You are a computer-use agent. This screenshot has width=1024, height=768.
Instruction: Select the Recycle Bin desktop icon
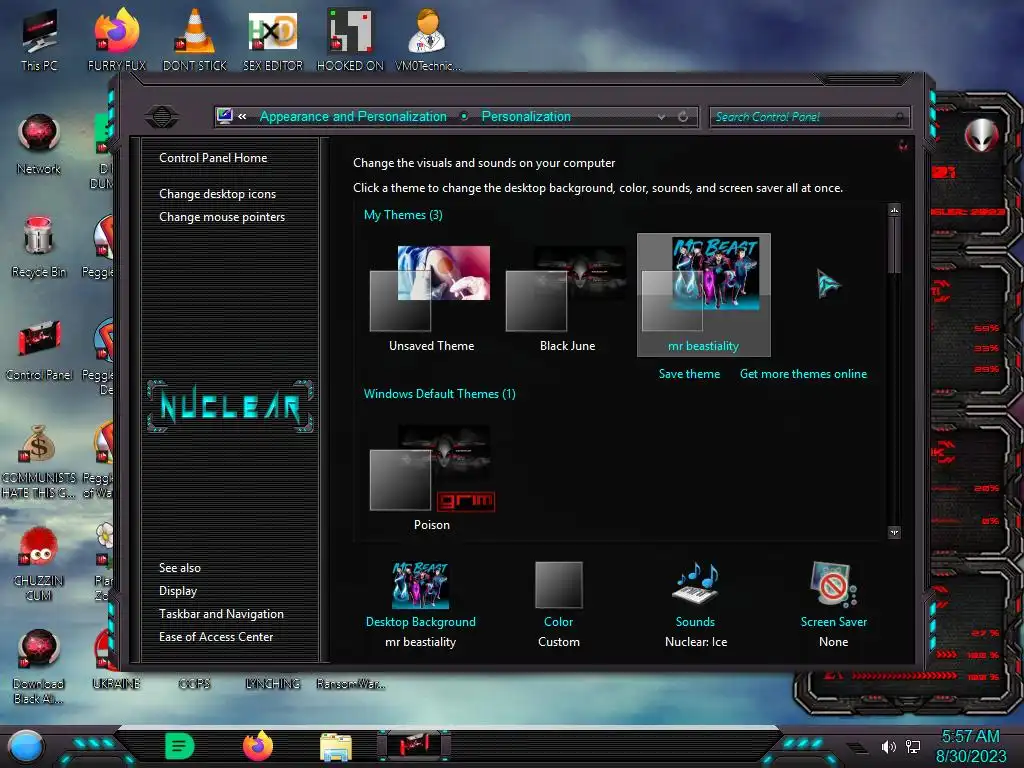[39, 247]
